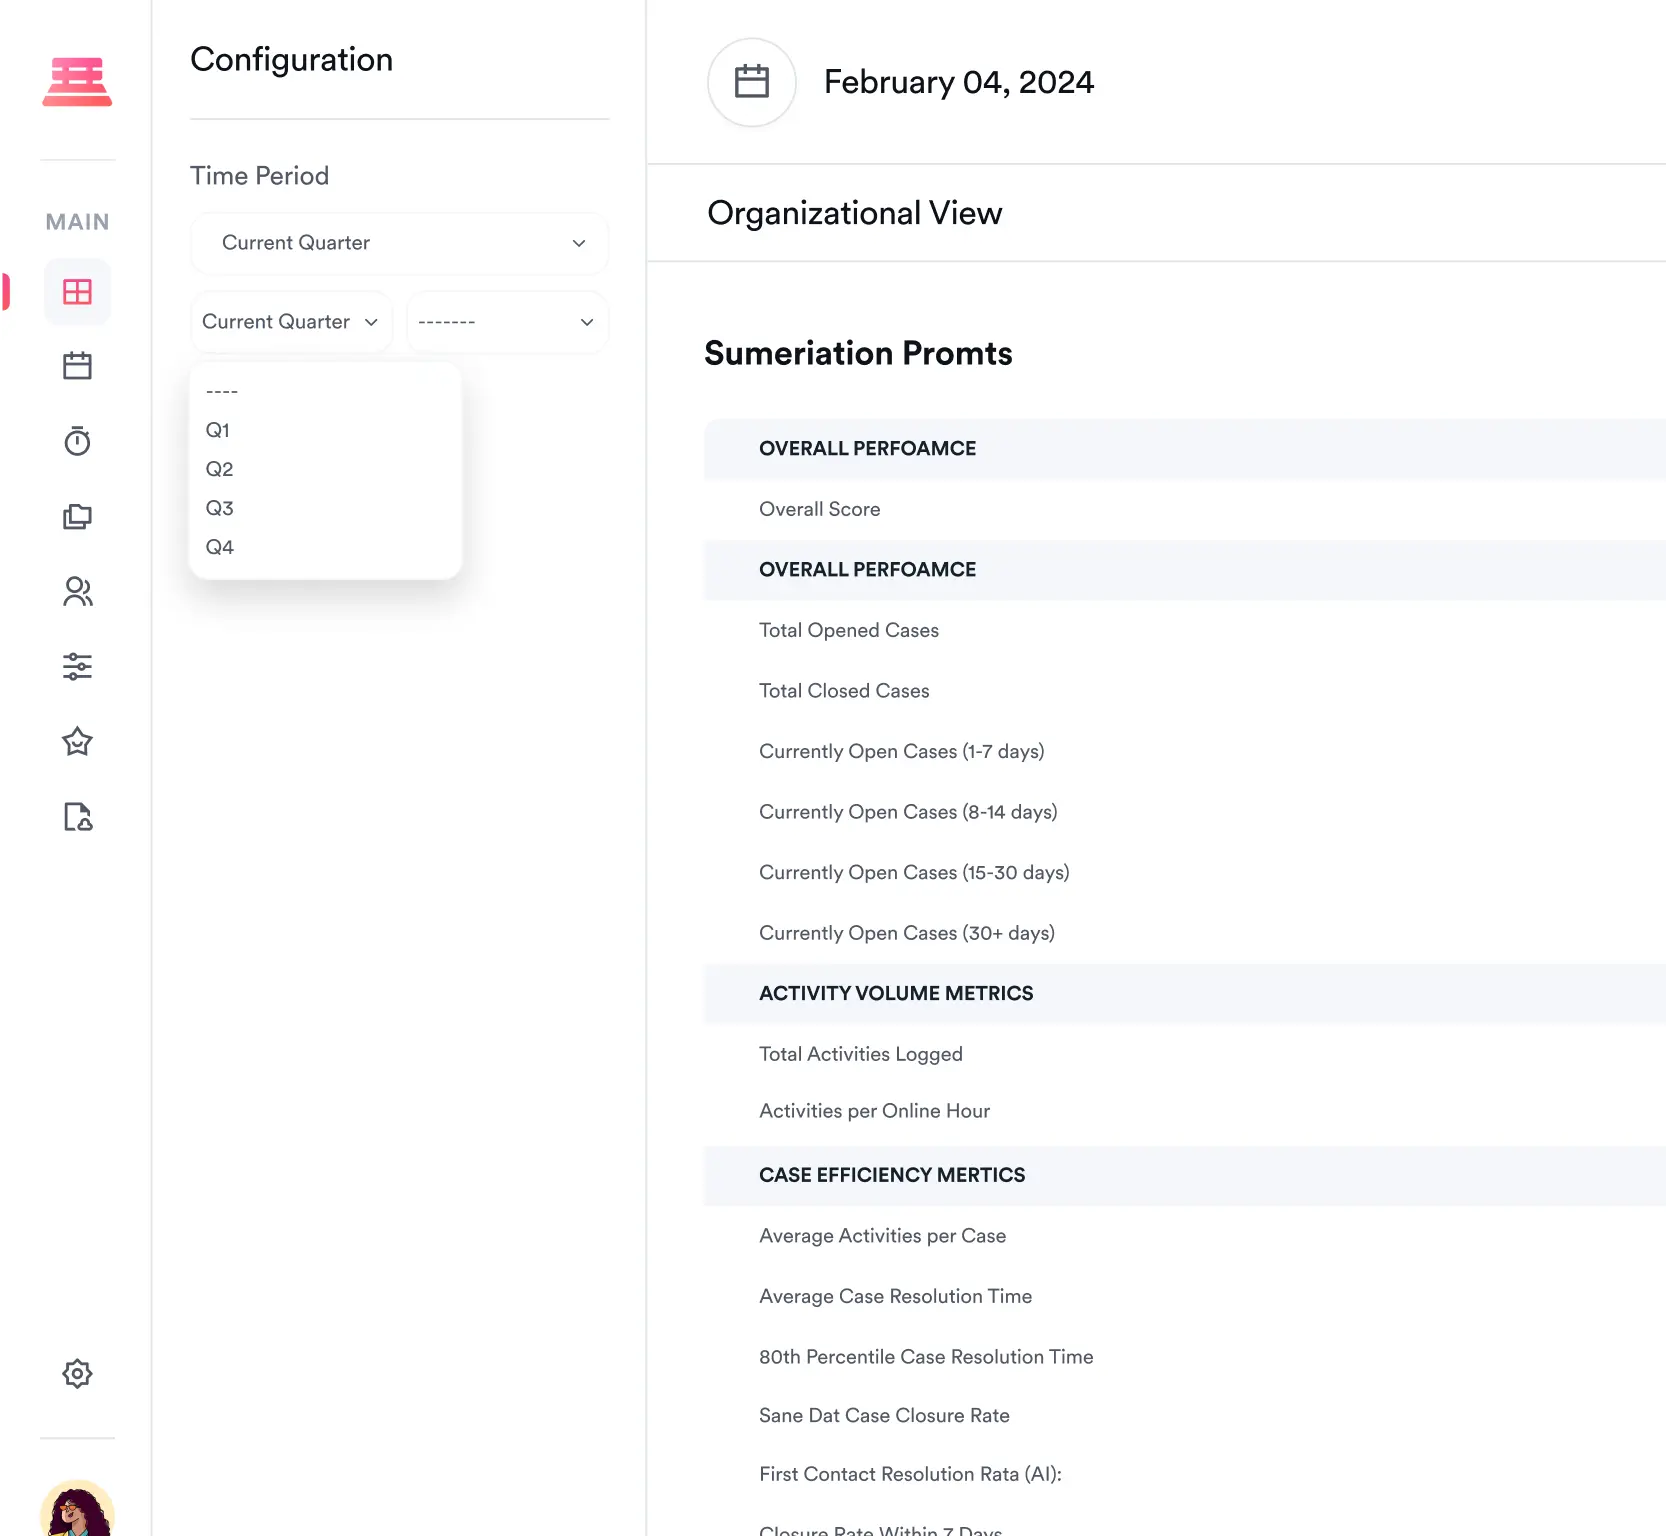This screenshot has width=1666, height=1536.
Task: Open the dashboard grid icon in sidebar
Action: (x=77, y=292)
